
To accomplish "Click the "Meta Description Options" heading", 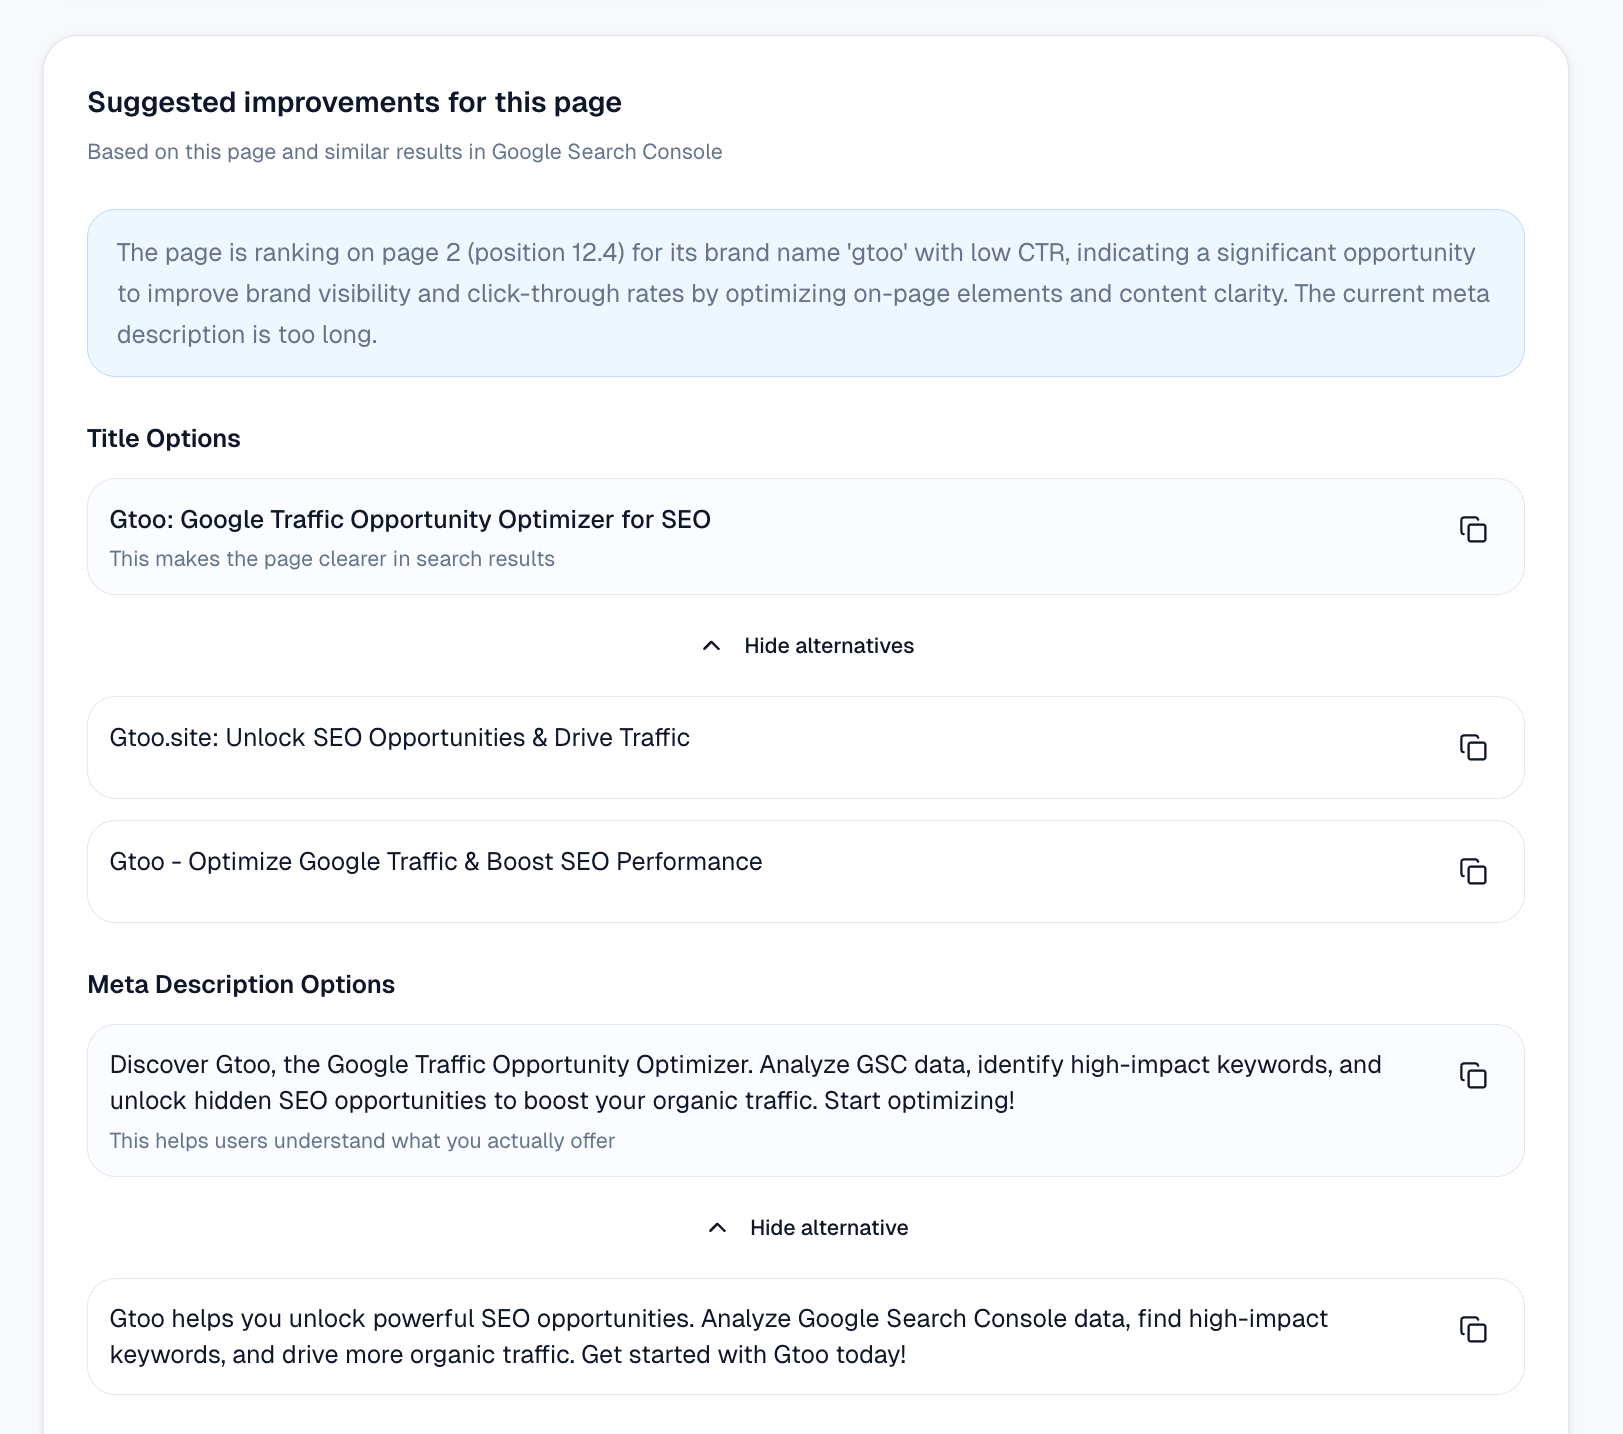I will [x=241, y=984].
